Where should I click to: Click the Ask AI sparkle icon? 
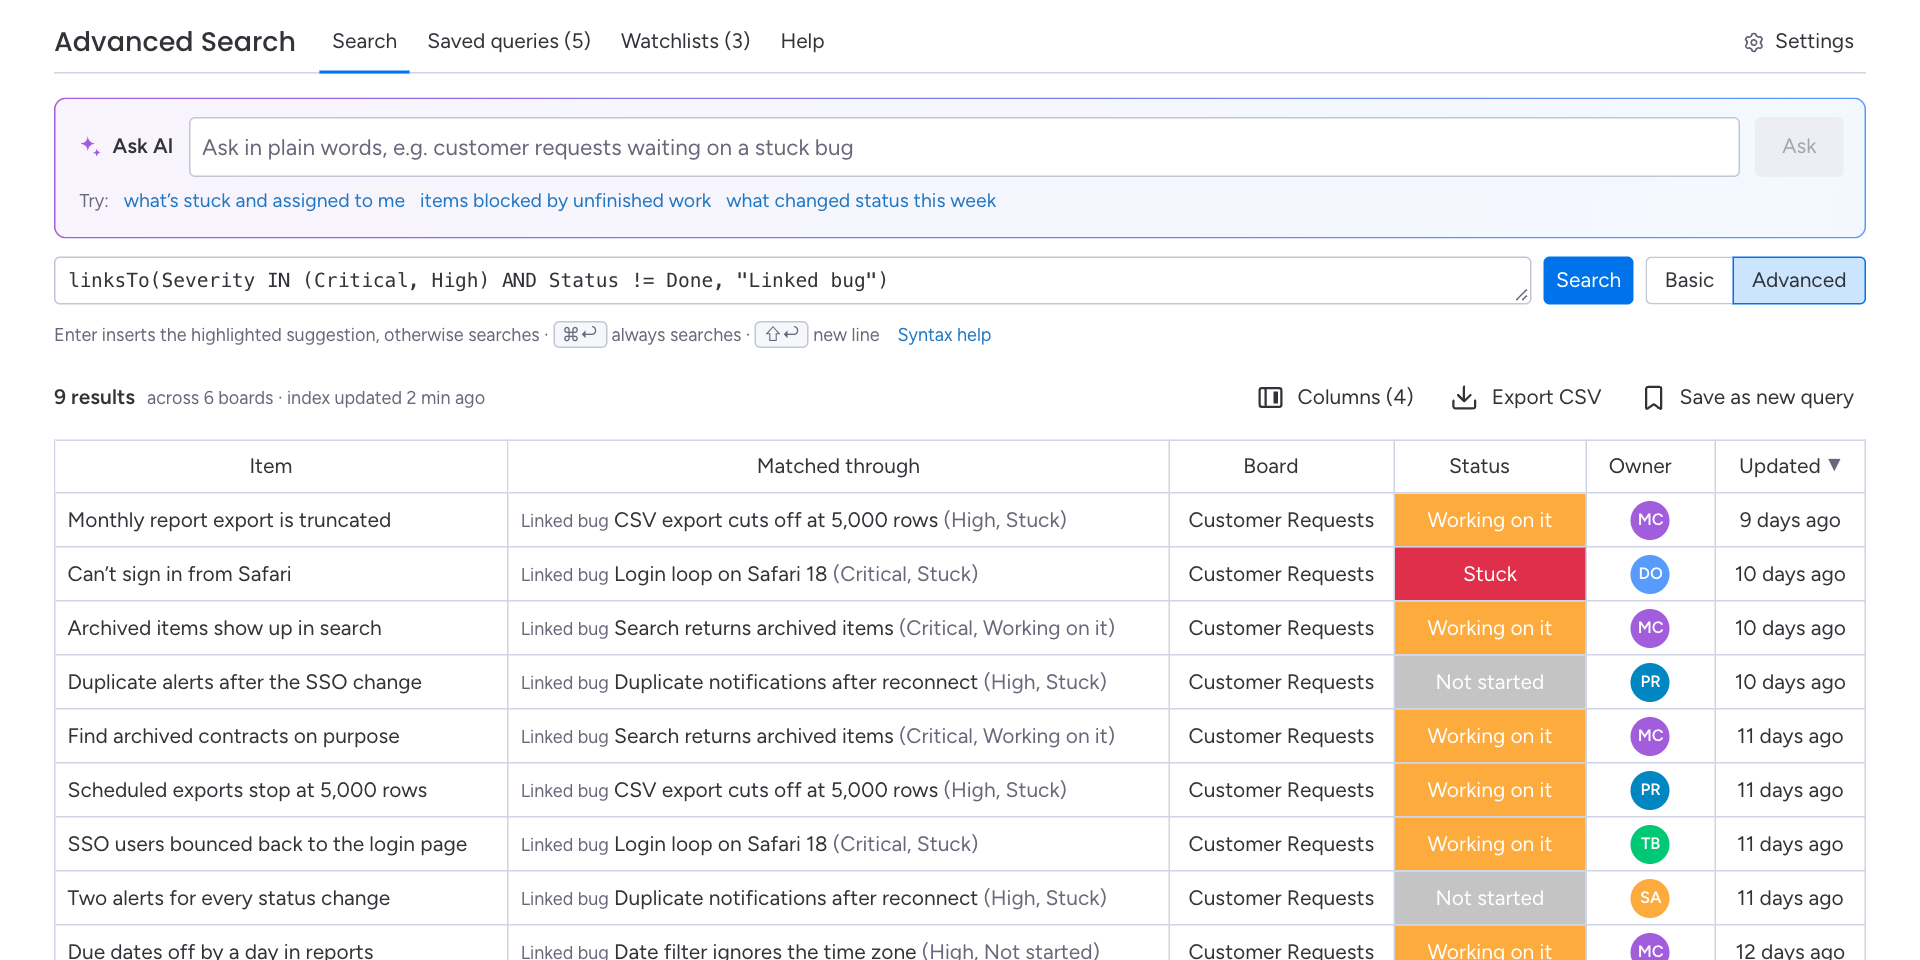coord(90,146)
